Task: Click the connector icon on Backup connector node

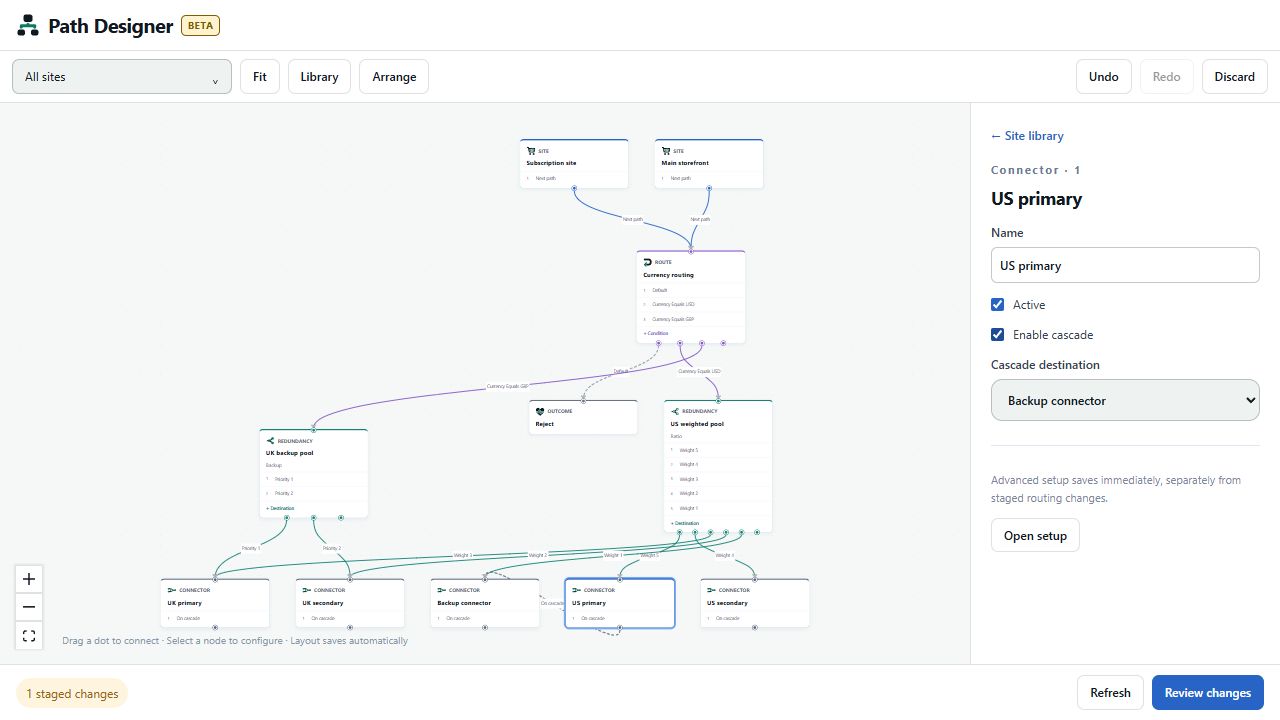Action: (442, 590)
